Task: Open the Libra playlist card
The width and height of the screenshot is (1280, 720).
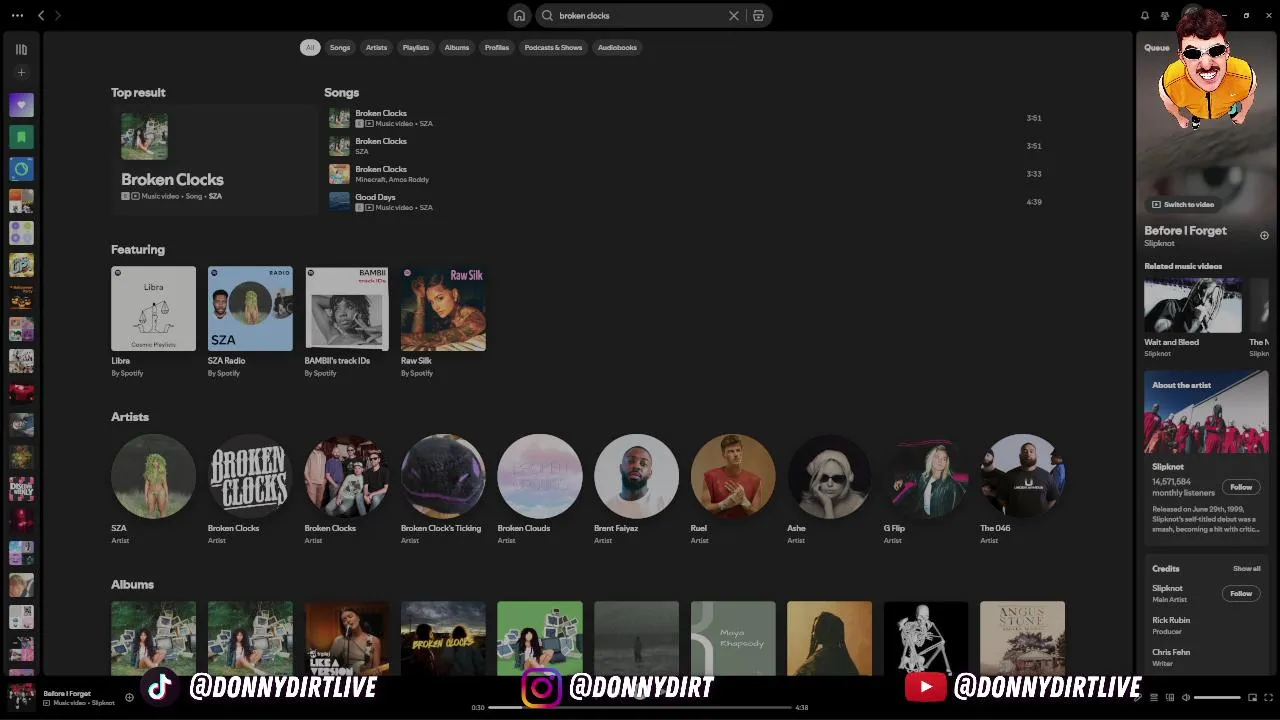Action: (153, 322)
